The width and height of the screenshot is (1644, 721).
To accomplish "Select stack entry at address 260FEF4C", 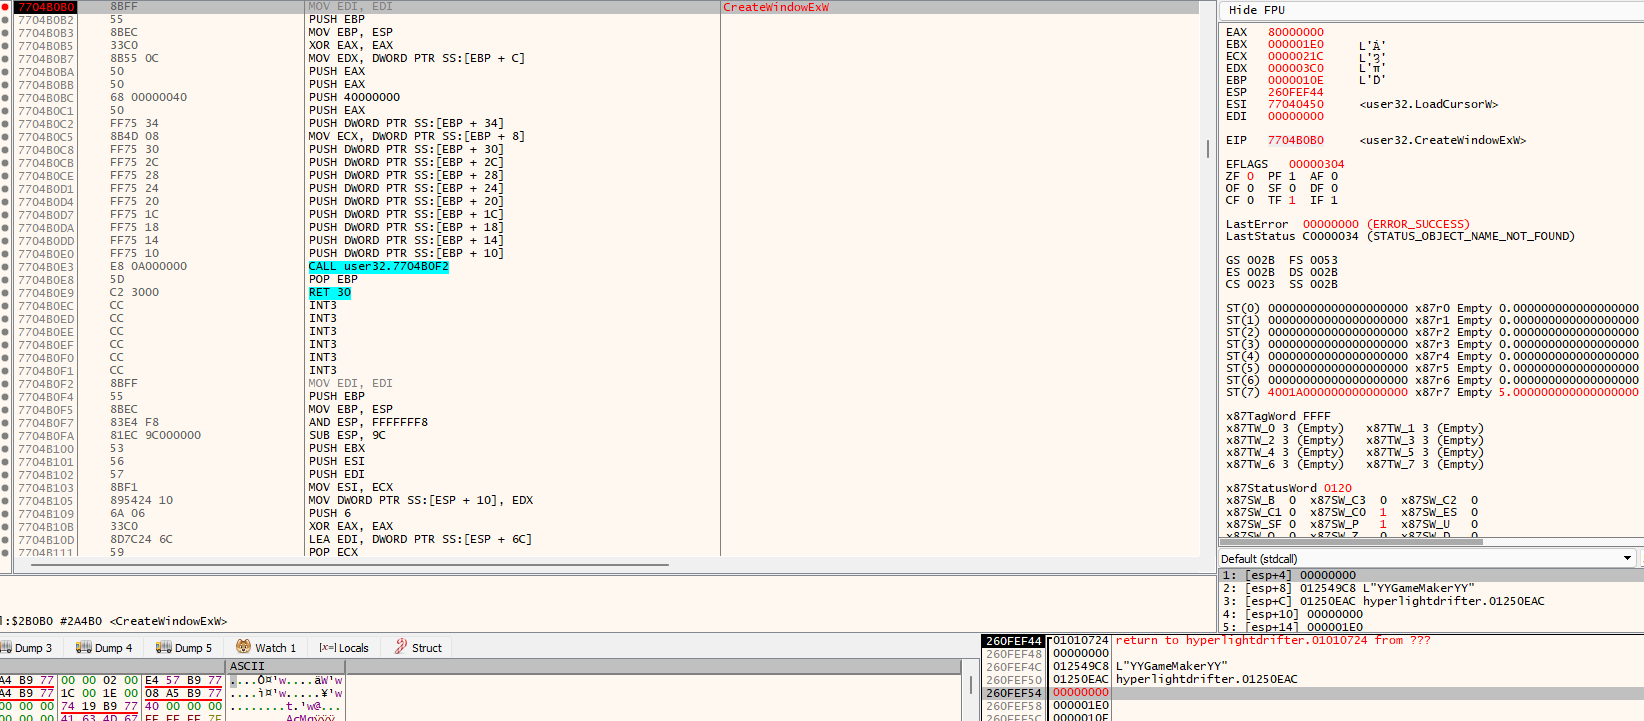I will 1014,667.
